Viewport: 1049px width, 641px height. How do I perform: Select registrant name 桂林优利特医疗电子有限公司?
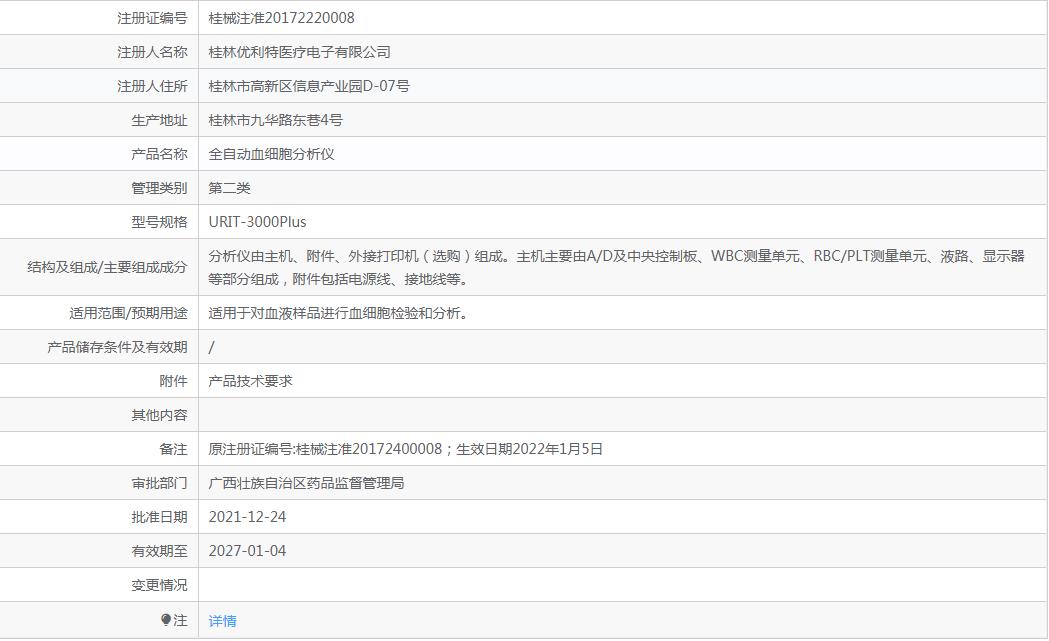299,52
